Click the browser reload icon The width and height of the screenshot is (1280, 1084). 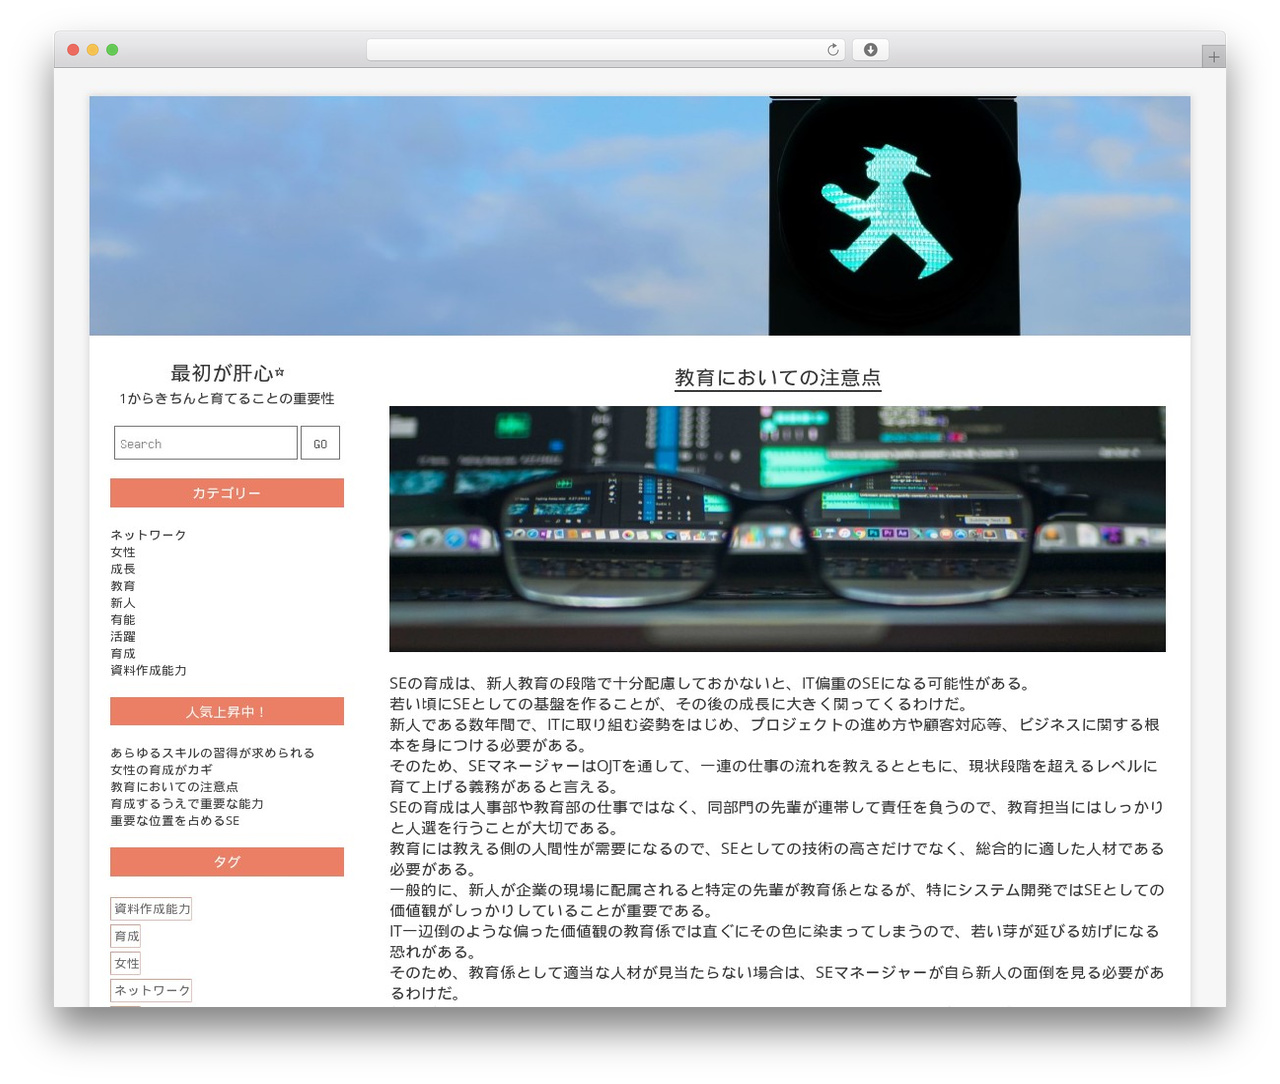coord(833,49)
